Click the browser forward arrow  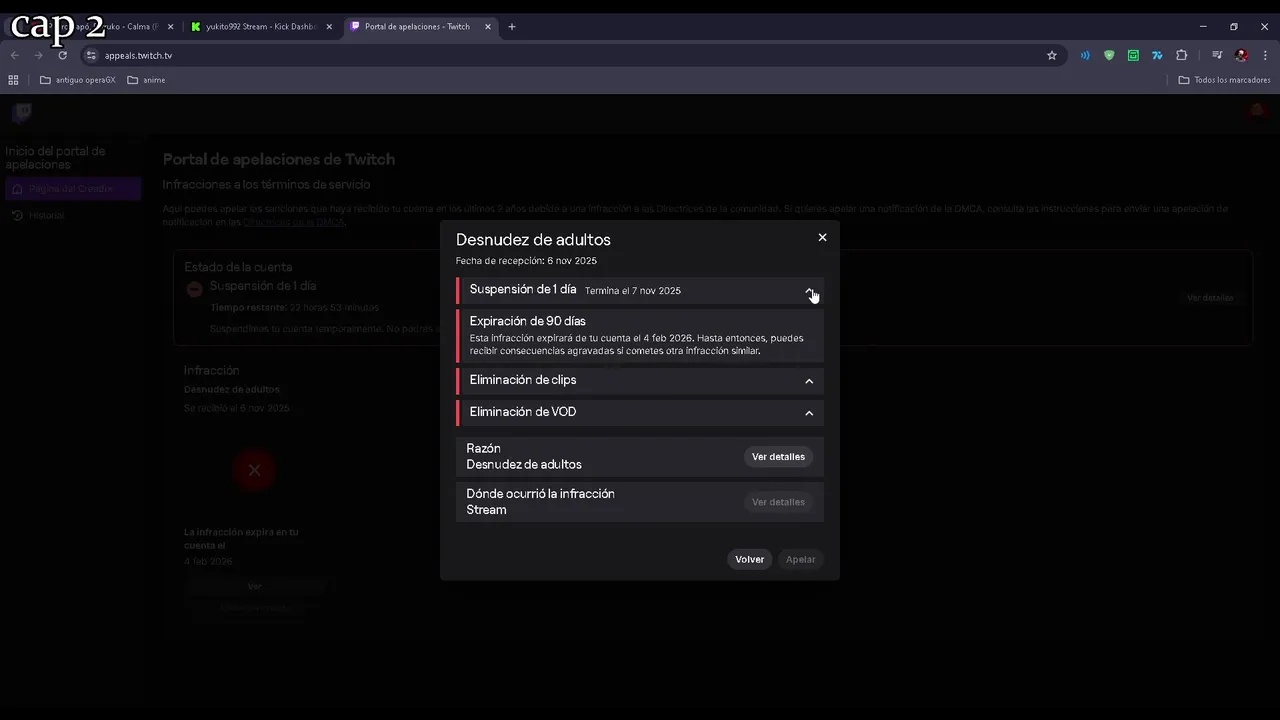click(38, 55)
